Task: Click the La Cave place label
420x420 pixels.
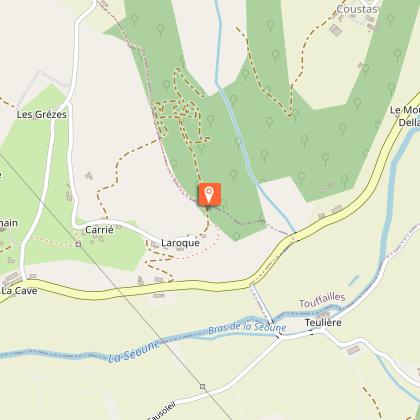Action: pyautogui.click(x=19, y=291)
